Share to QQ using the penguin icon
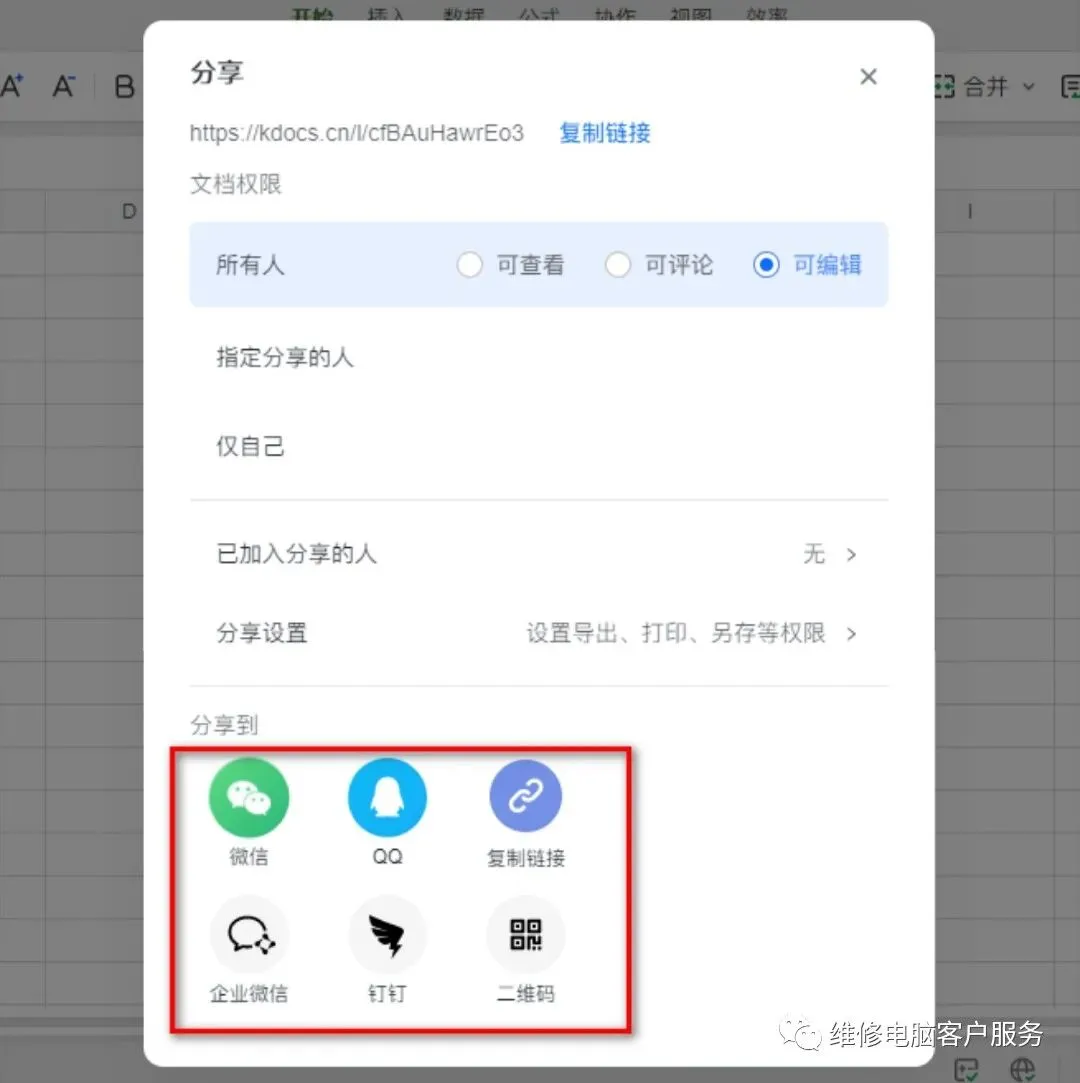The width and height of the screenshot is (1080, 1083). click(387, 798)
